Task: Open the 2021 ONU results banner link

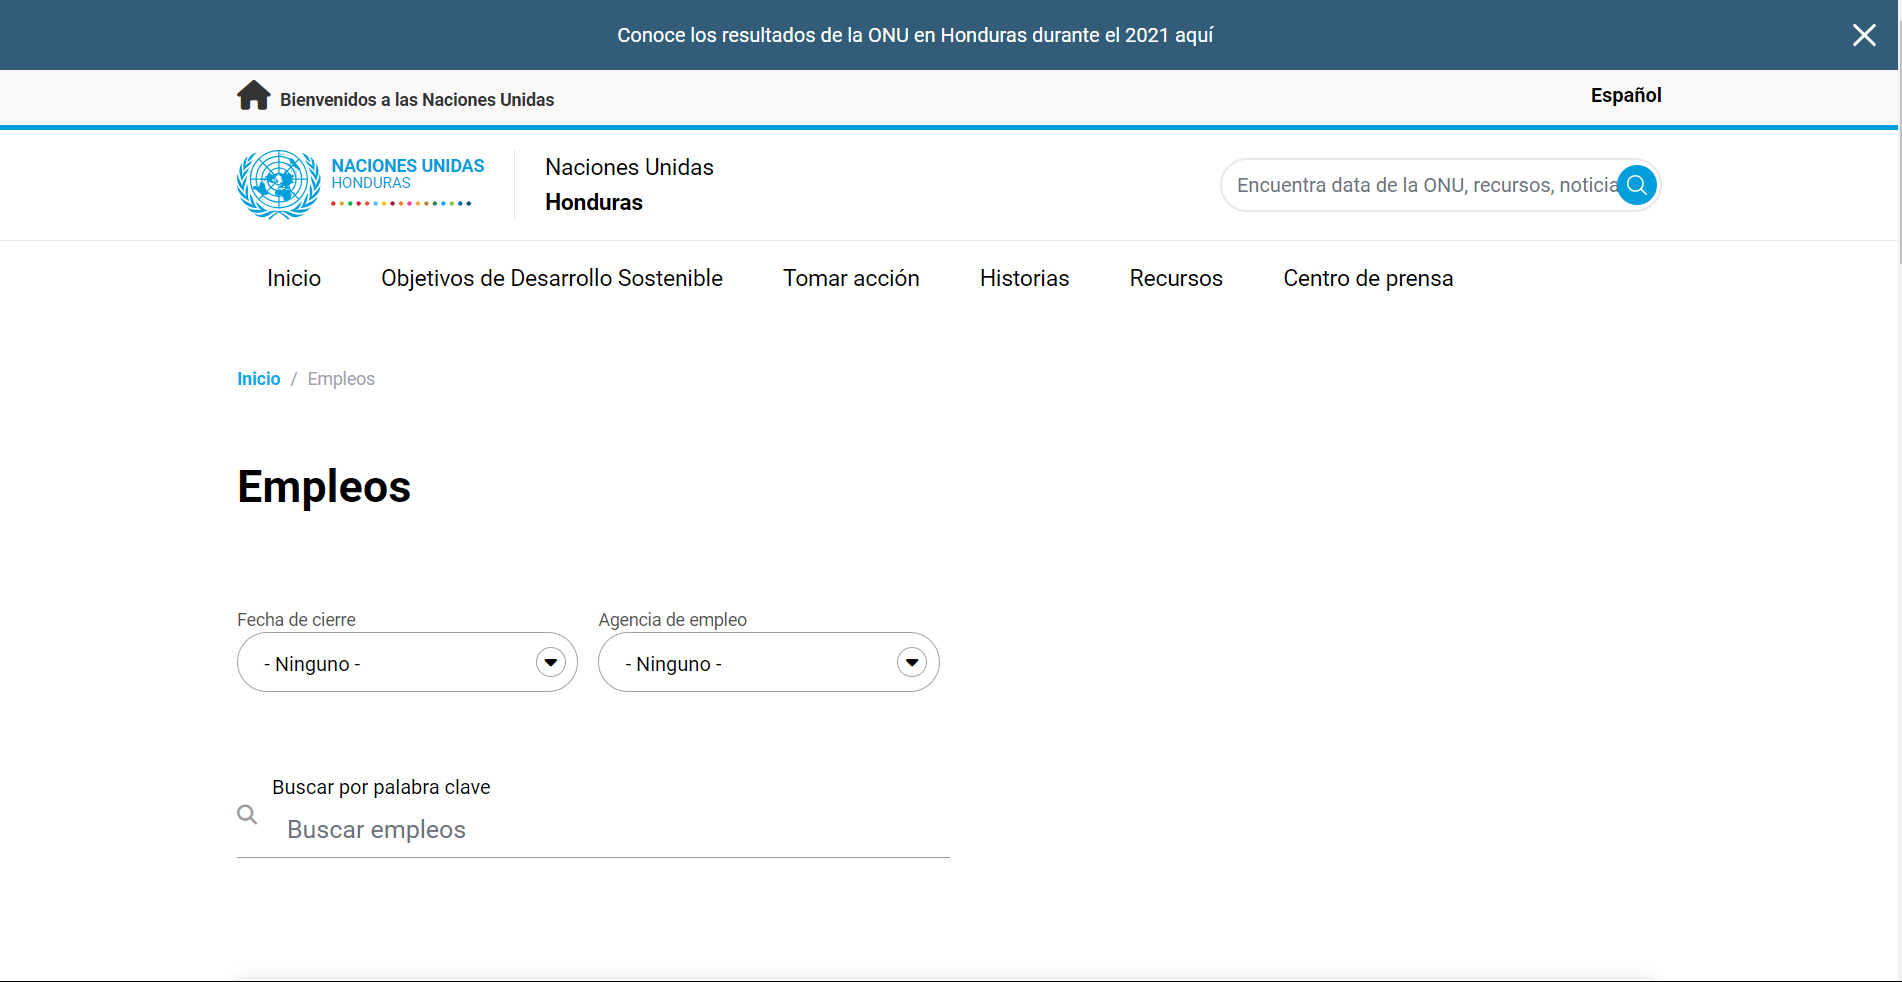Action: tap(914, 36)
